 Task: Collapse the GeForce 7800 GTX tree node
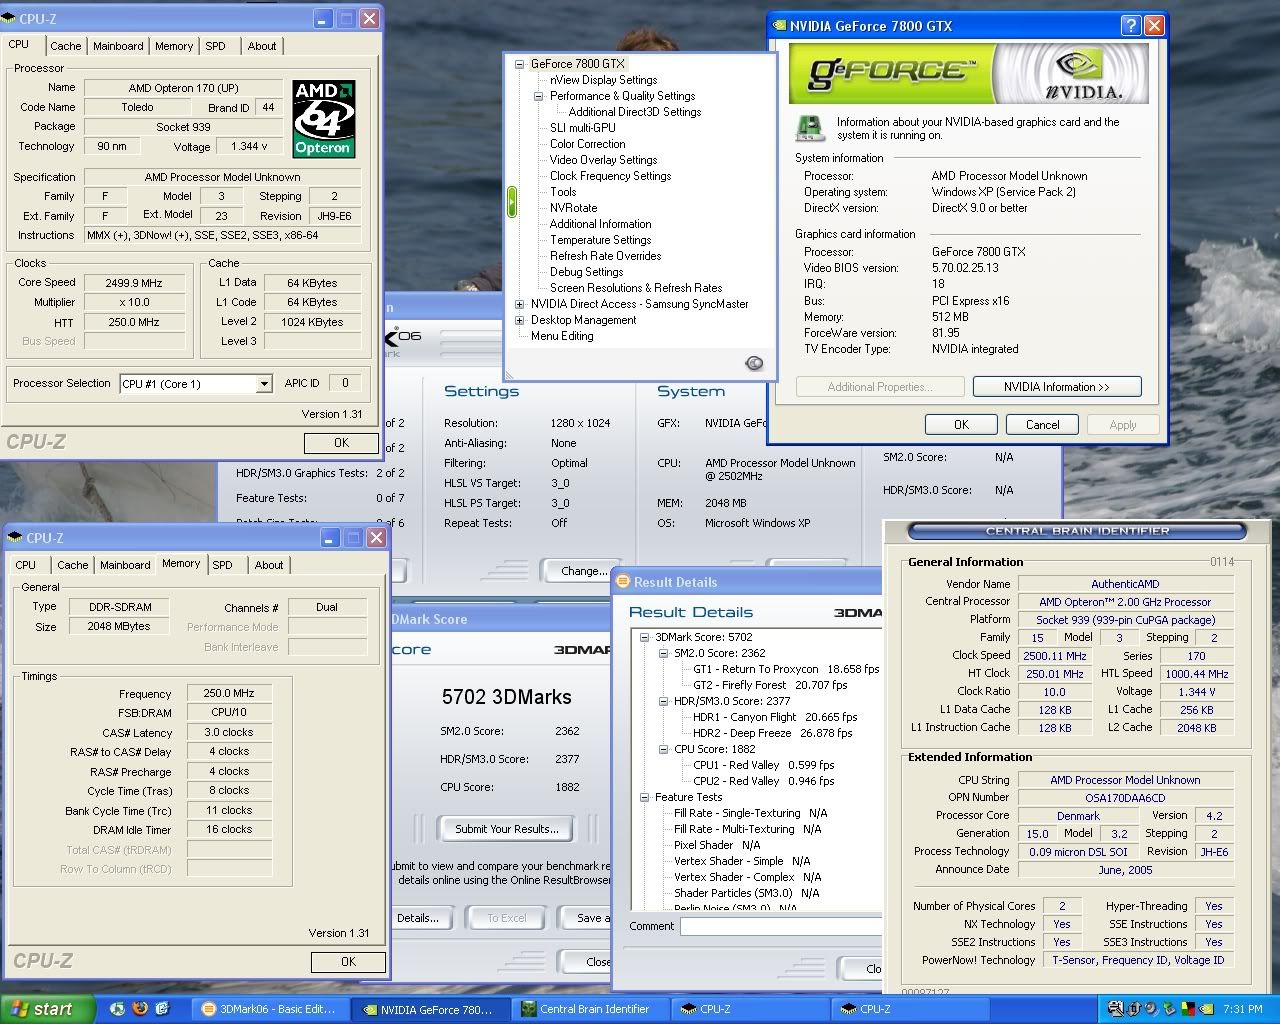click(520, 64)
